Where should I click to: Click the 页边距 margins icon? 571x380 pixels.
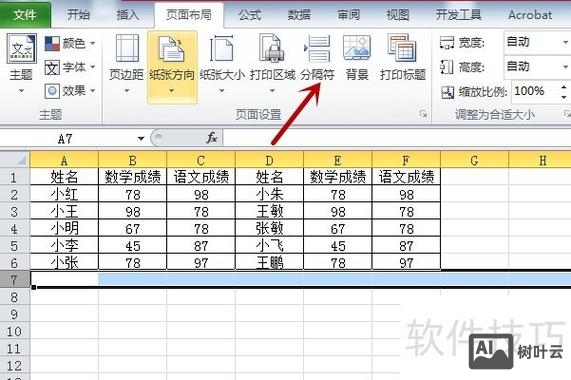pos(126,48)
